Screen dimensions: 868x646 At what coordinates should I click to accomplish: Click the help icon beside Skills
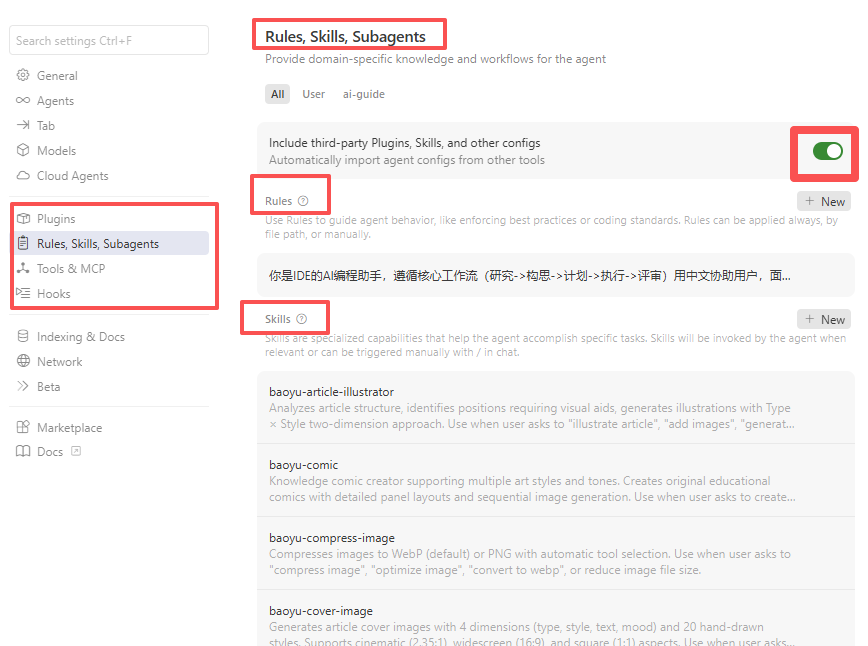pos(302,319)
